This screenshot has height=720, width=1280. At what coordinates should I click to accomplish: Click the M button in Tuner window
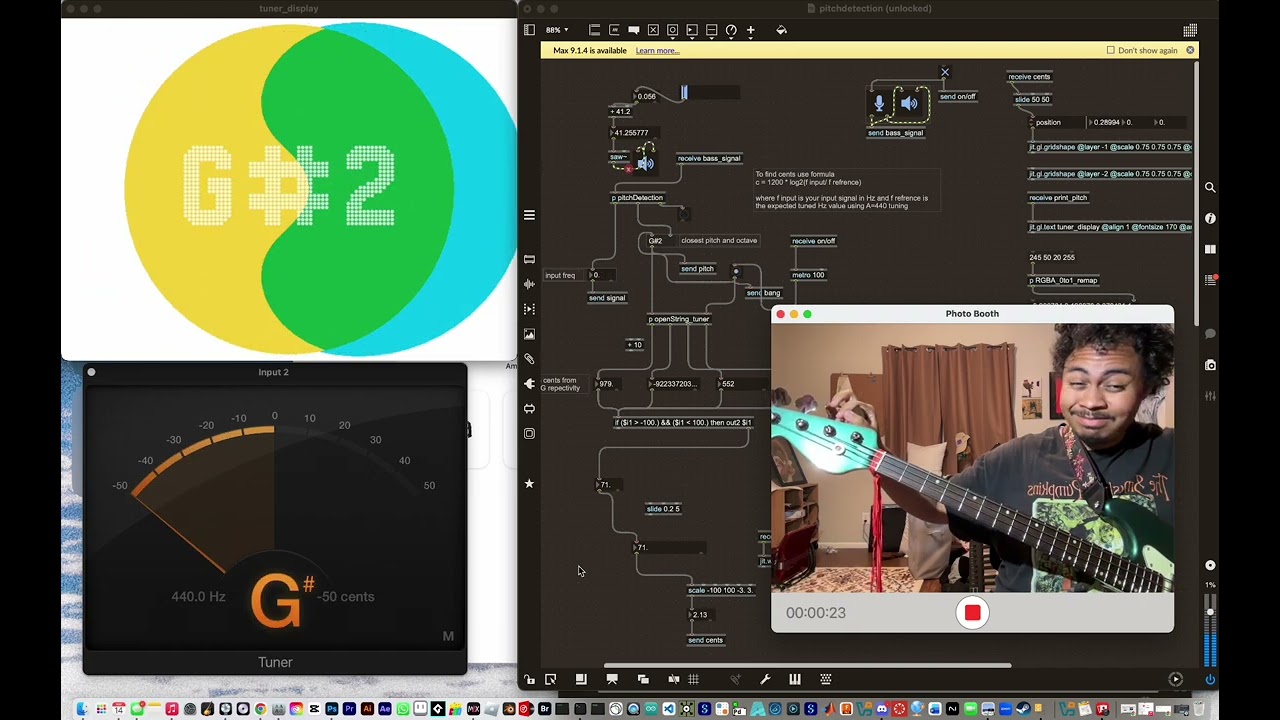448,636
